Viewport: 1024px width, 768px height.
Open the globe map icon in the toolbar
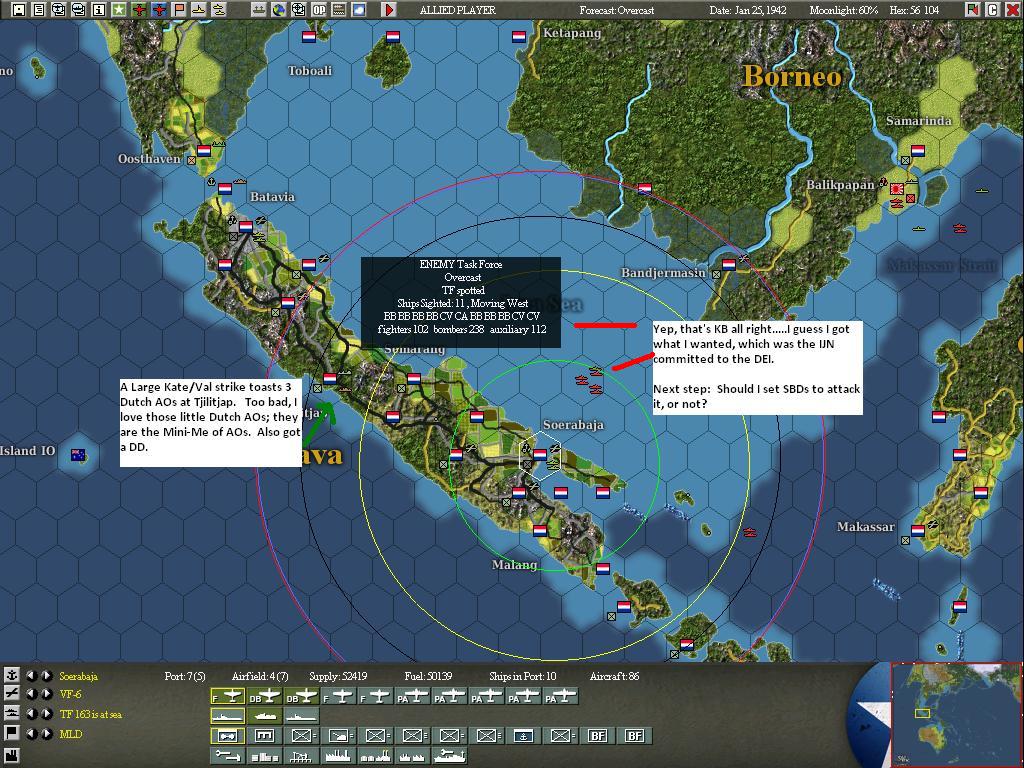[277, 8]
